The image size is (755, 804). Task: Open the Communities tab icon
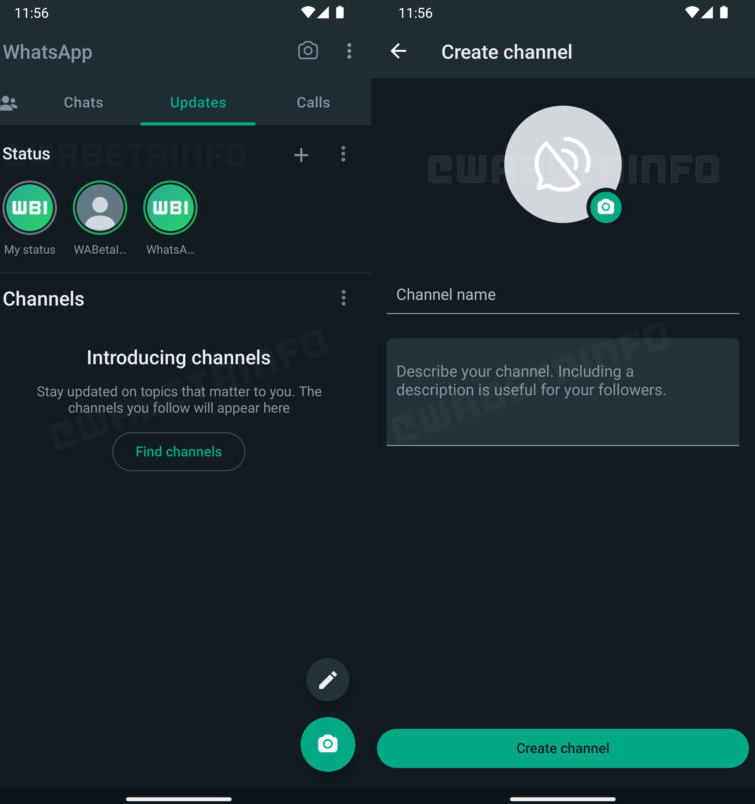tap(10, 102)
